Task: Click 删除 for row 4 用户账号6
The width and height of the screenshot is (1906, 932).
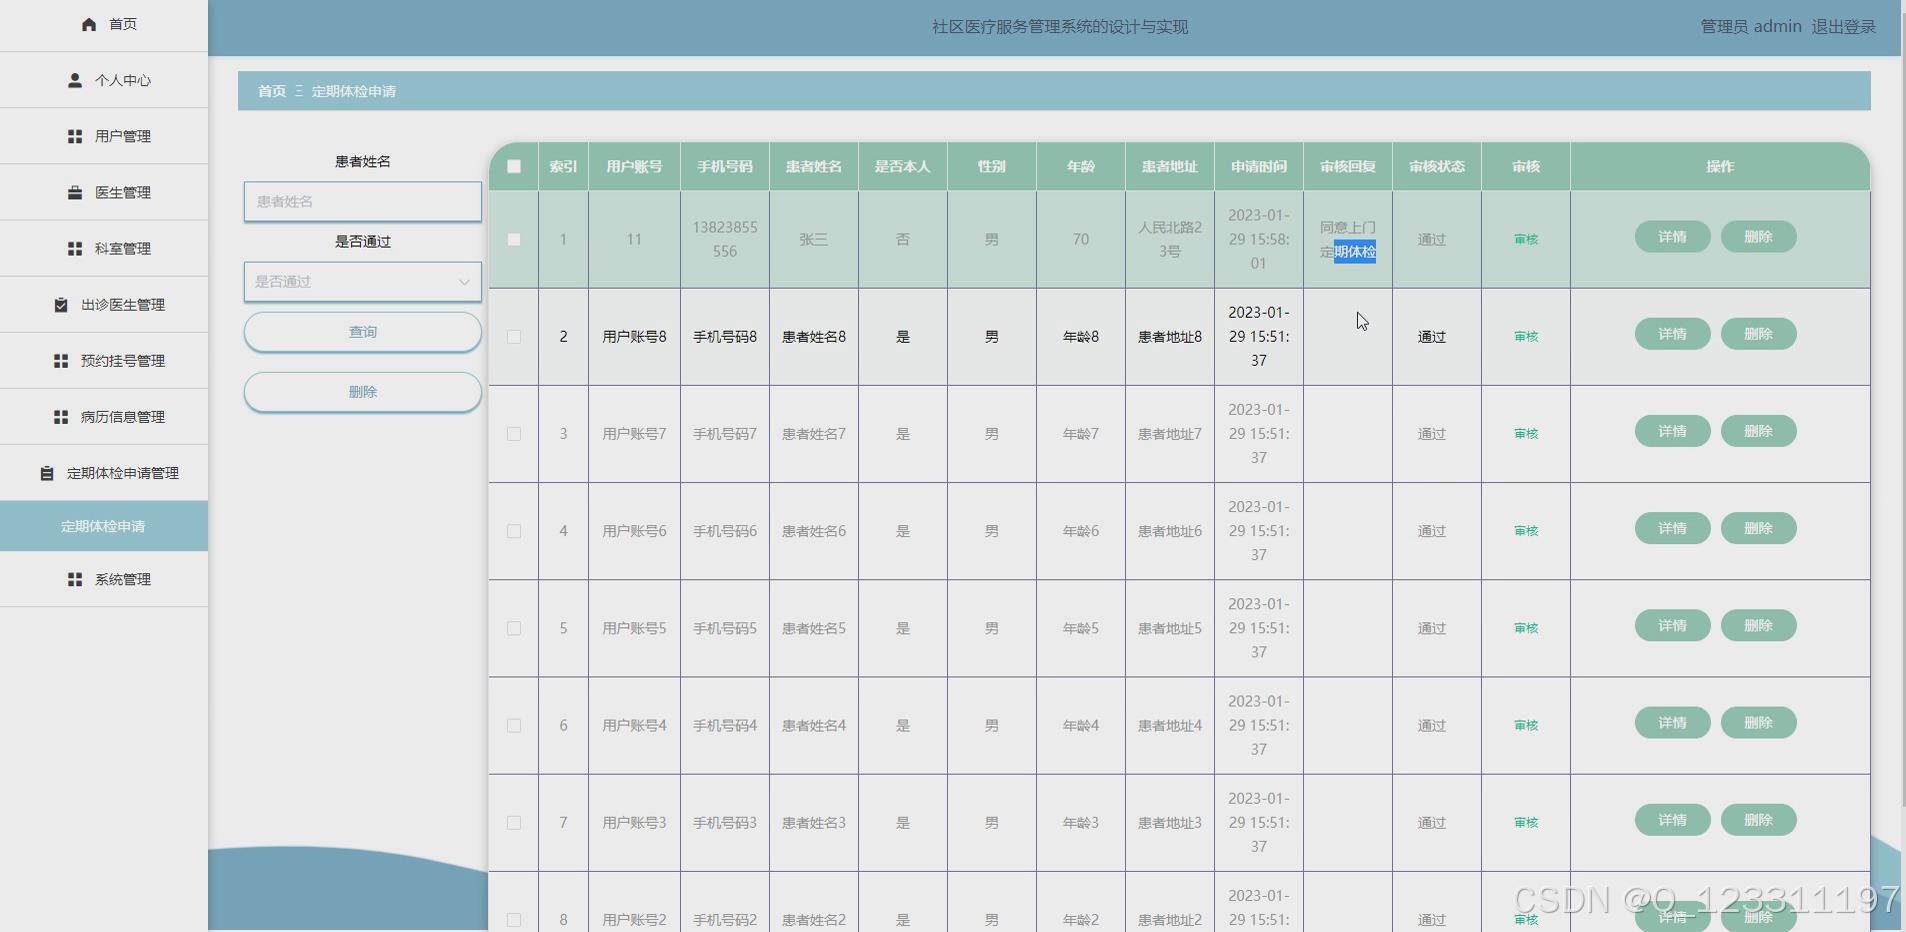Action: [1758, 528]
